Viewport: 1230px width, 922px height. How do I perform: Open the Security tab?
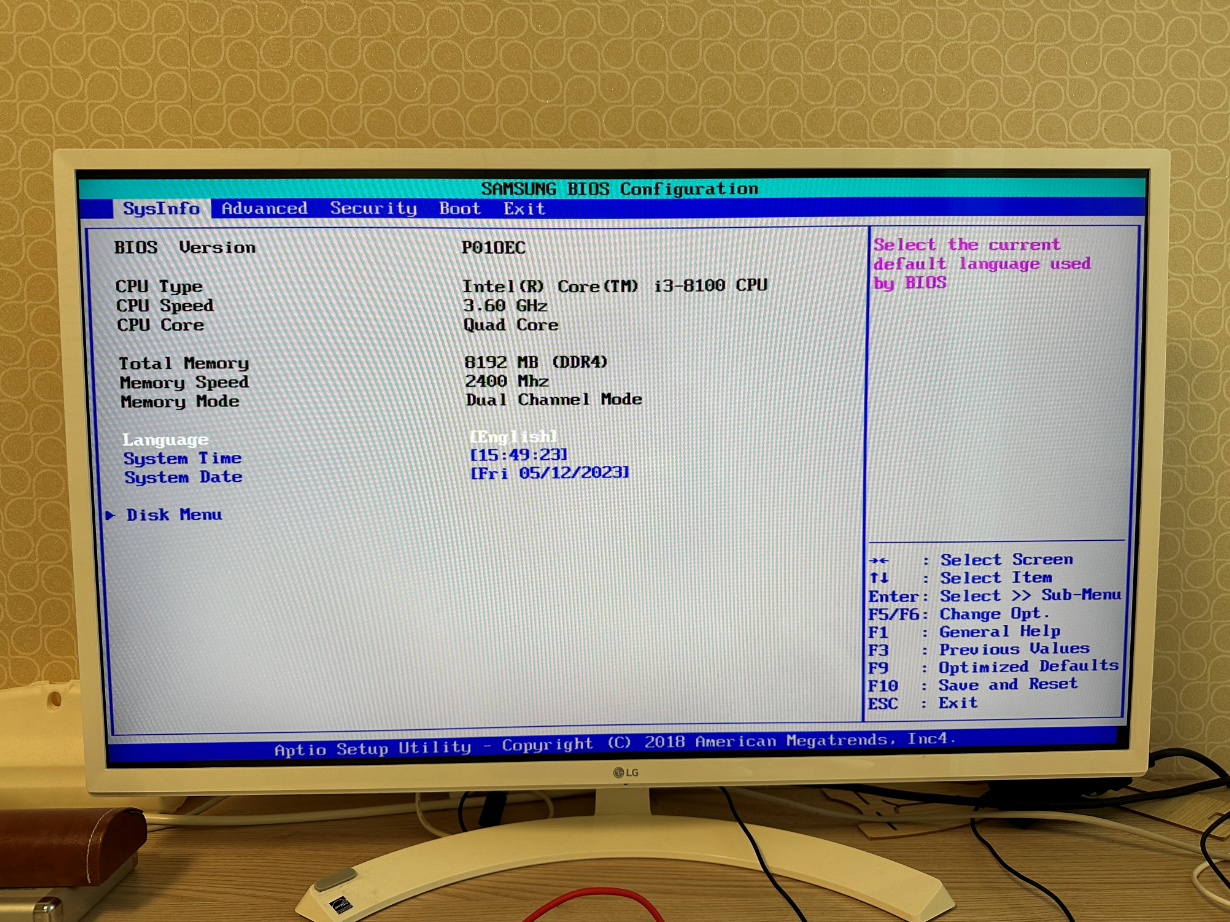tap(373, 208)
